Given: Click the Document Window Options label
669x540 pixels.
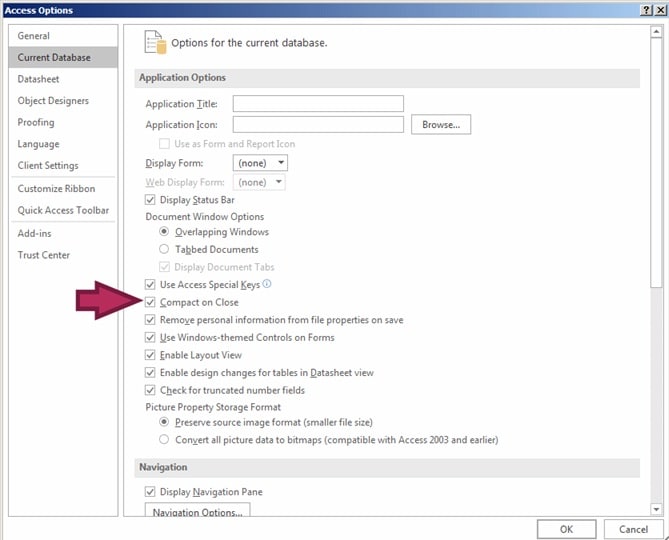Looking at the screenshot, I should tap(205, 217).
